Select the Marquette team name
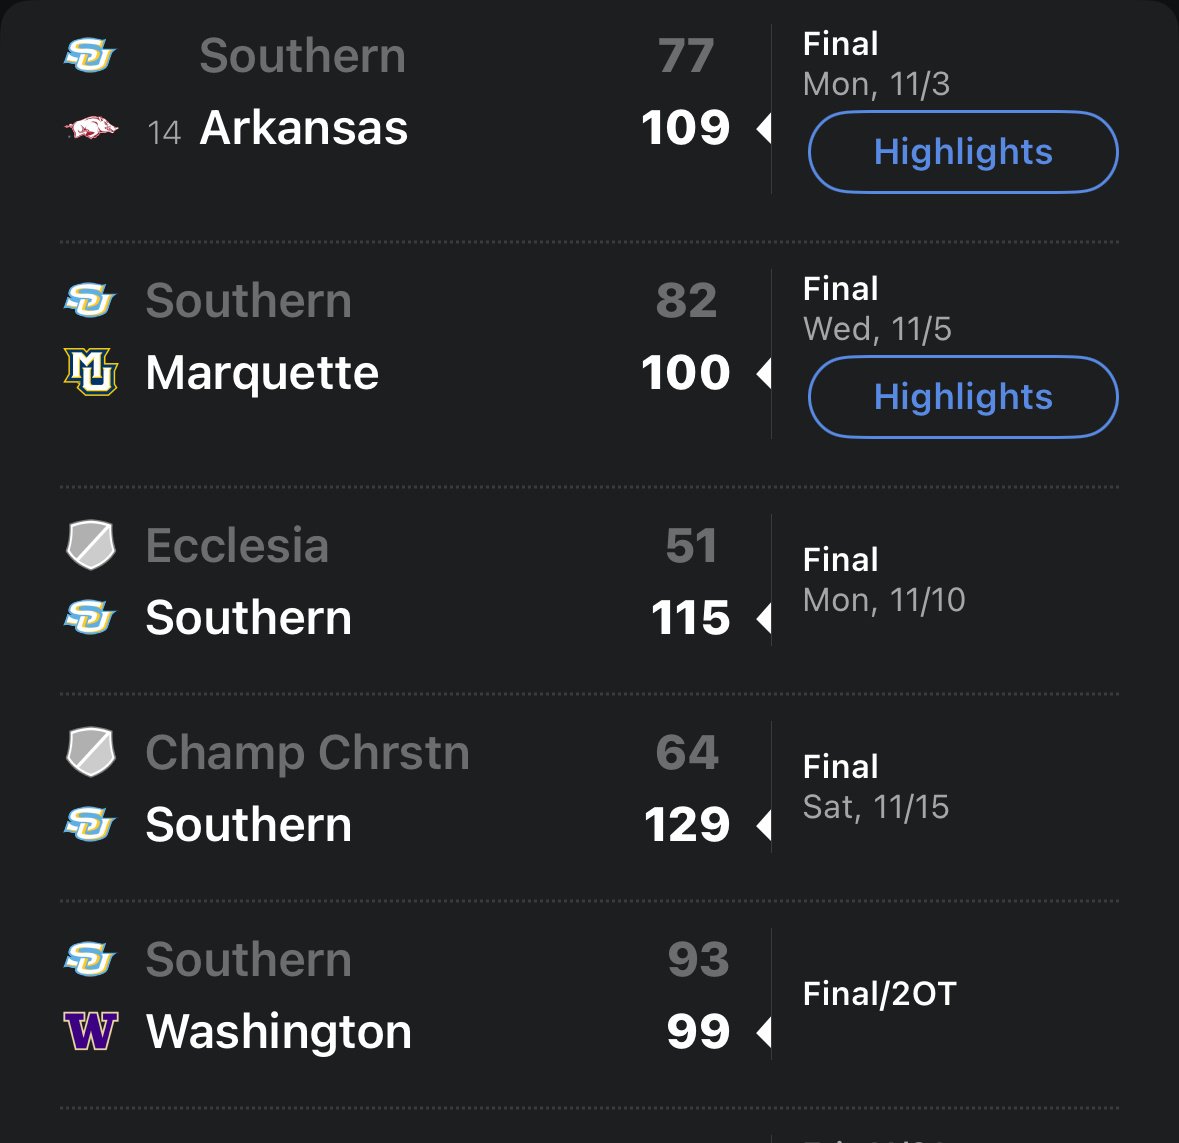The width and height of the screenshot is (1179, 1143). tap(262, 373)
